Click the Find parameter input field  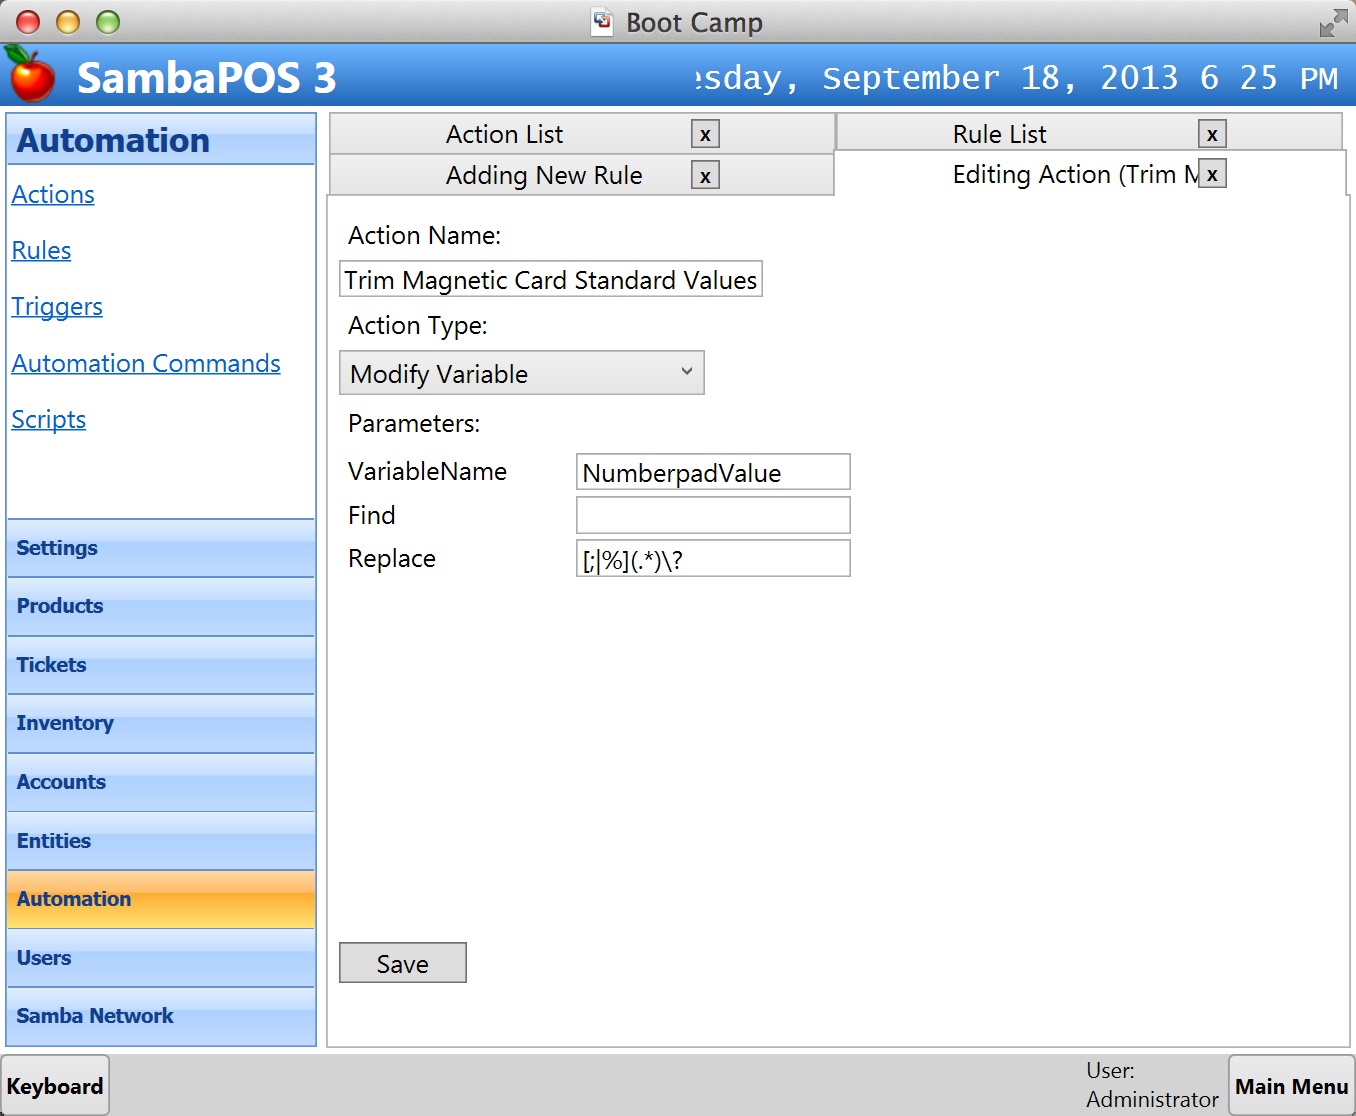point(712,516)
